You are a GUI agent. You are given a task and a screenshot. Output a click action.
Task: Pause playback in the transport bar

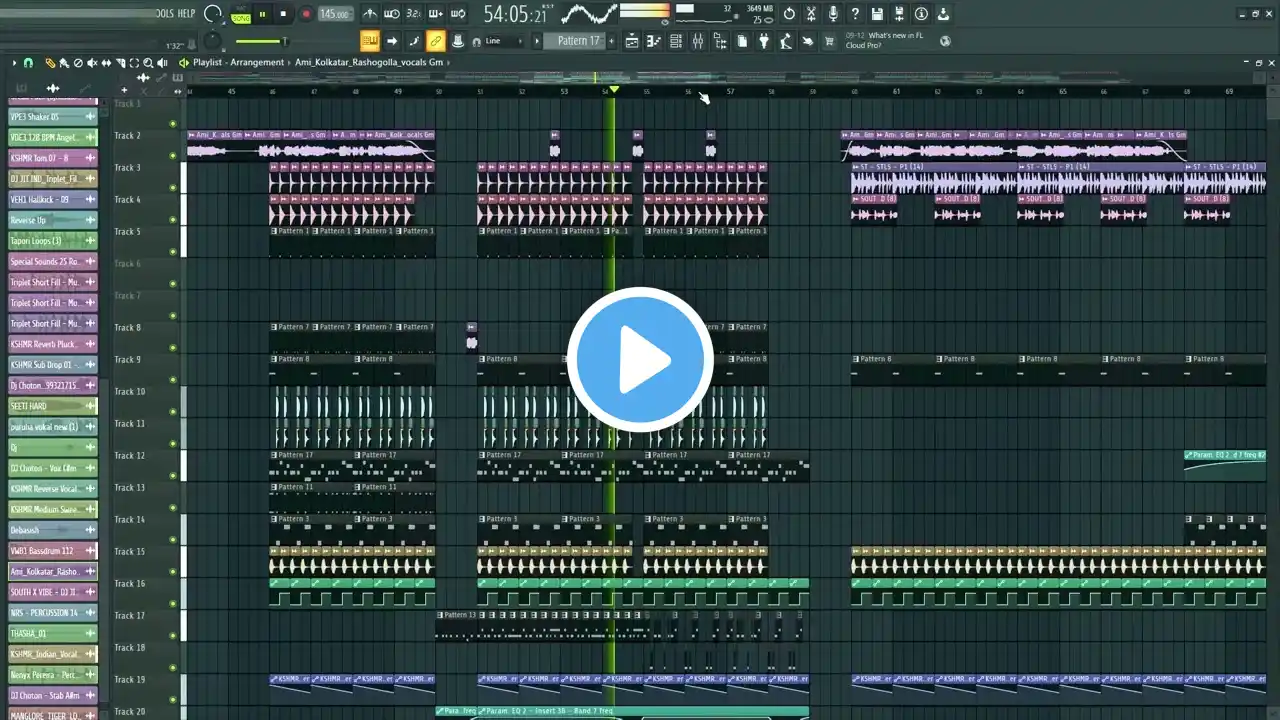tap(262, 14)
